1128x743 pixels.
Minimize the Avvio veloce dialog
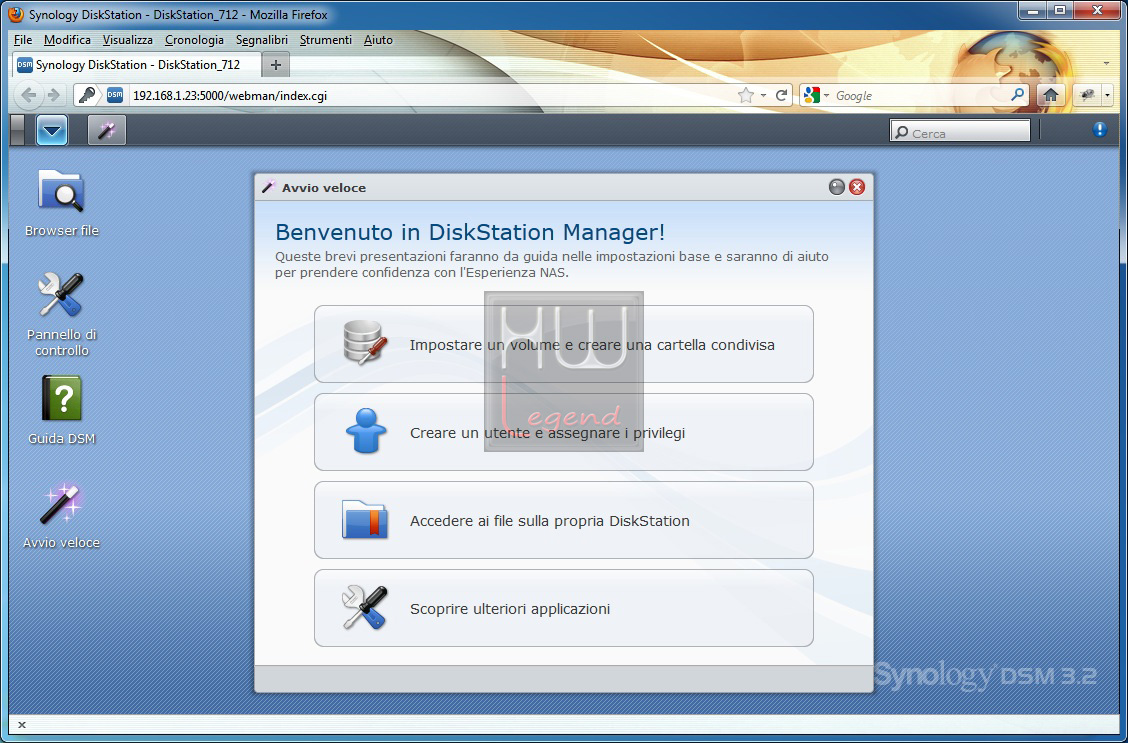click(836, 188)
